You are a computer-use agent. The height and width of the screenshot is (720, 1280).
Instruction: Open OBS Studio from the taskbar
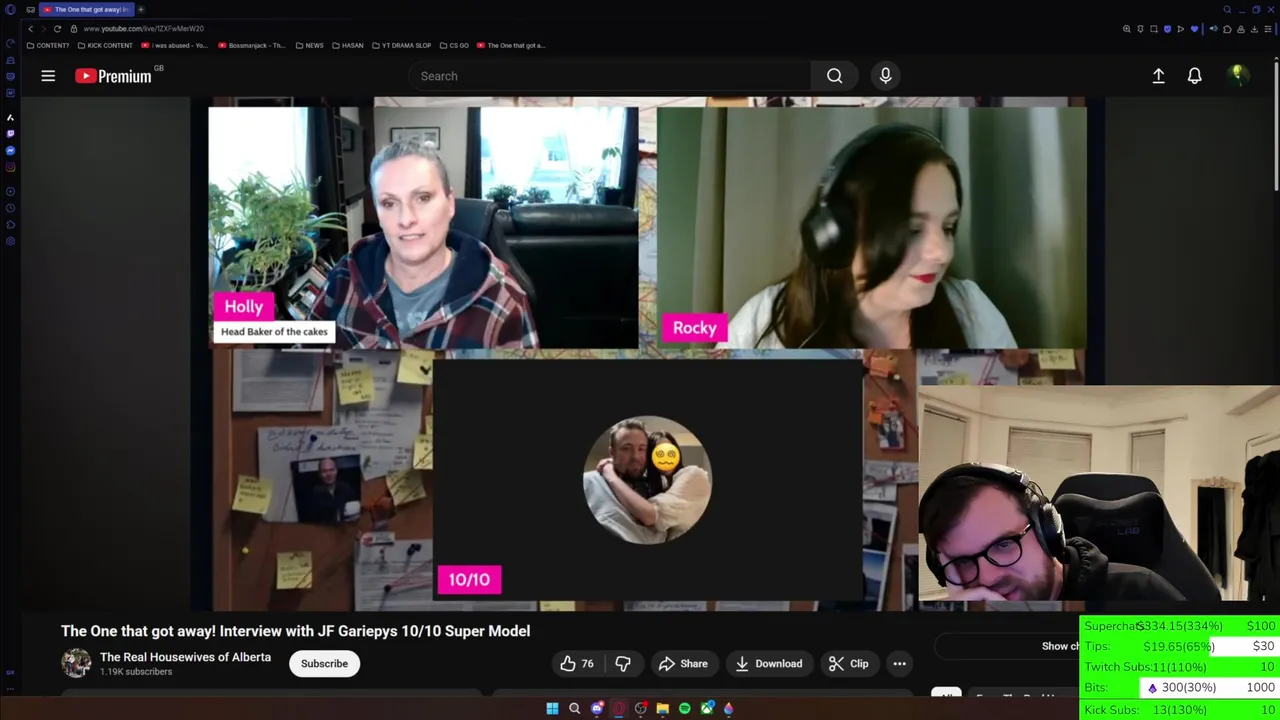(x=641, y=708)
